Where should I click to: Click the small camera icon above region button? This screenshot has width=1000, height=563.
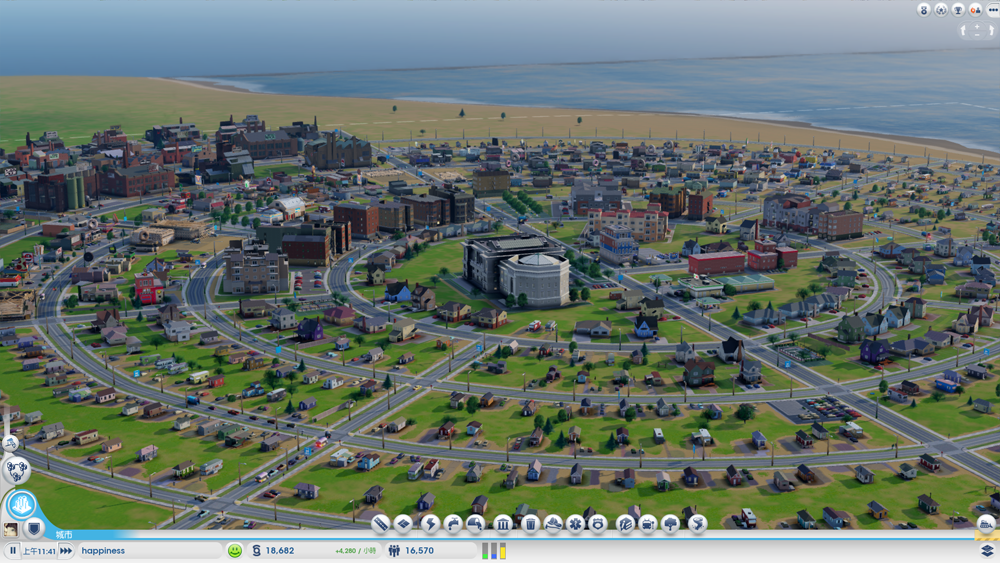[10, 441]
